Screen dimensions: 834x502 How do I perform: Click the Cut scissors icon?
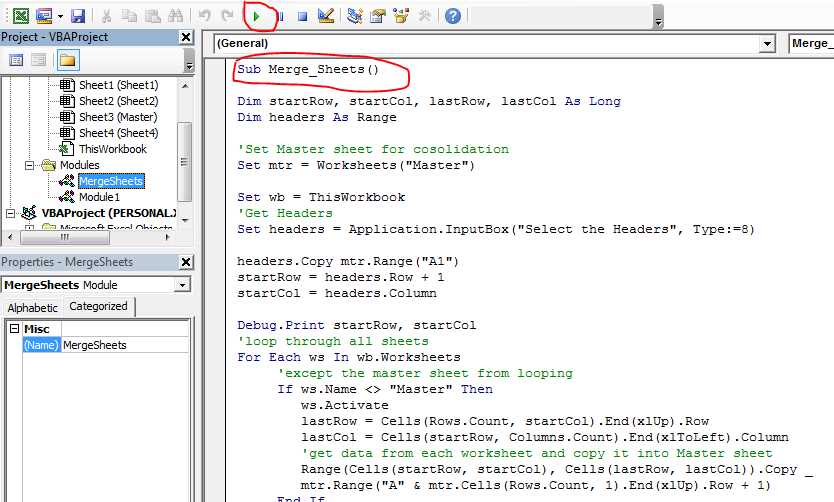coord(106,16)
